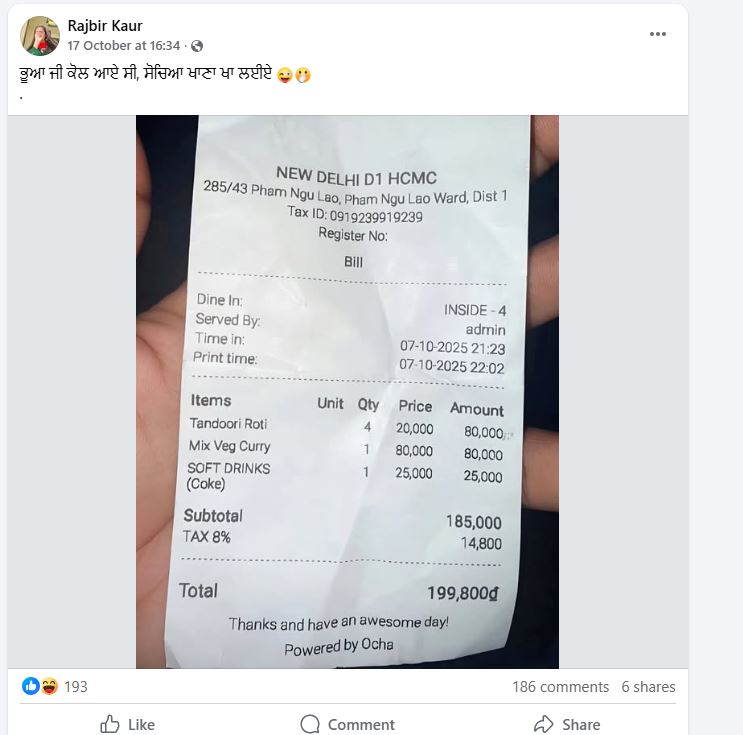This screenshot has width=743, height=735.
Task: Click the speech bubble Comment icon
Action: click(310, 724)
